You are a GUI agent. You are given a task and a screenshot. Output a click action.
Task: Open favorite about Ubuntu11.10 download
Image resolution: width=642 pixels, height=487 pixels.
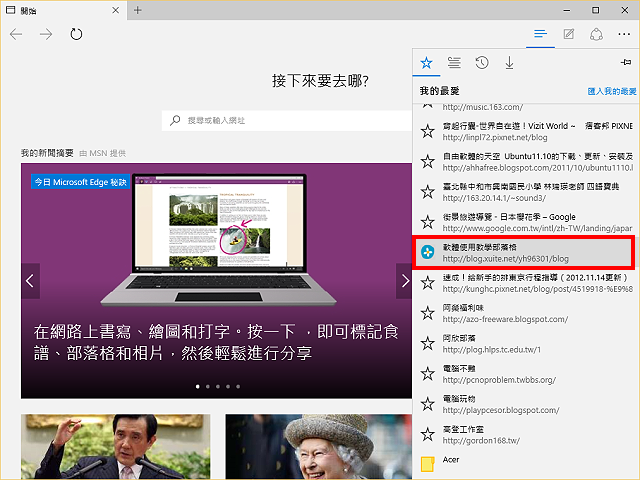coord(526,161)
